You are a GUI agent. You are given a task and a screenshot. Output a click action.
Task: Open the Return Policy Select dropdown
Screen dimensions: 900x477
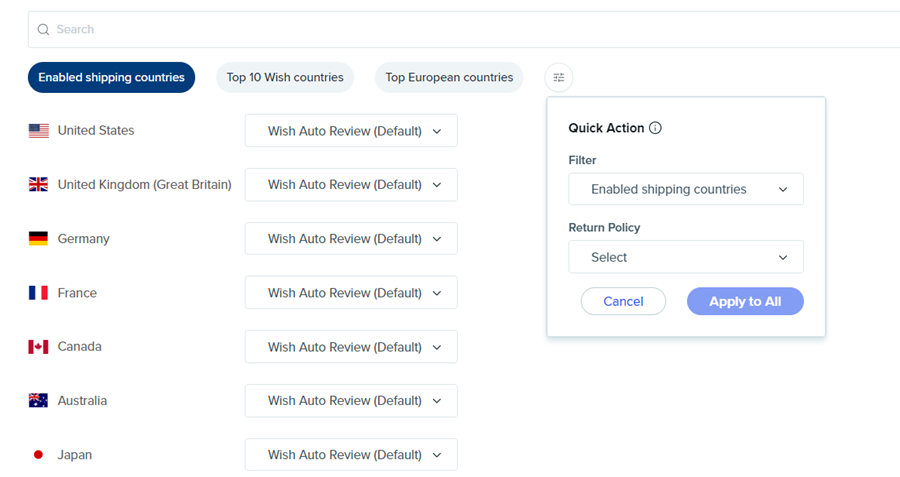pos(685,257)
